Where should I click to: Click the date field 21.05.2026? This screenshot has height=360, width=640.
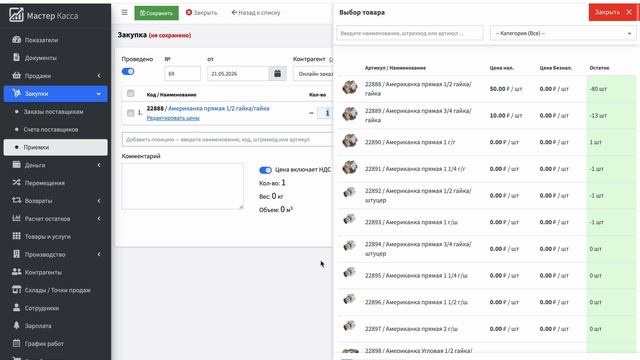[238, 73]
